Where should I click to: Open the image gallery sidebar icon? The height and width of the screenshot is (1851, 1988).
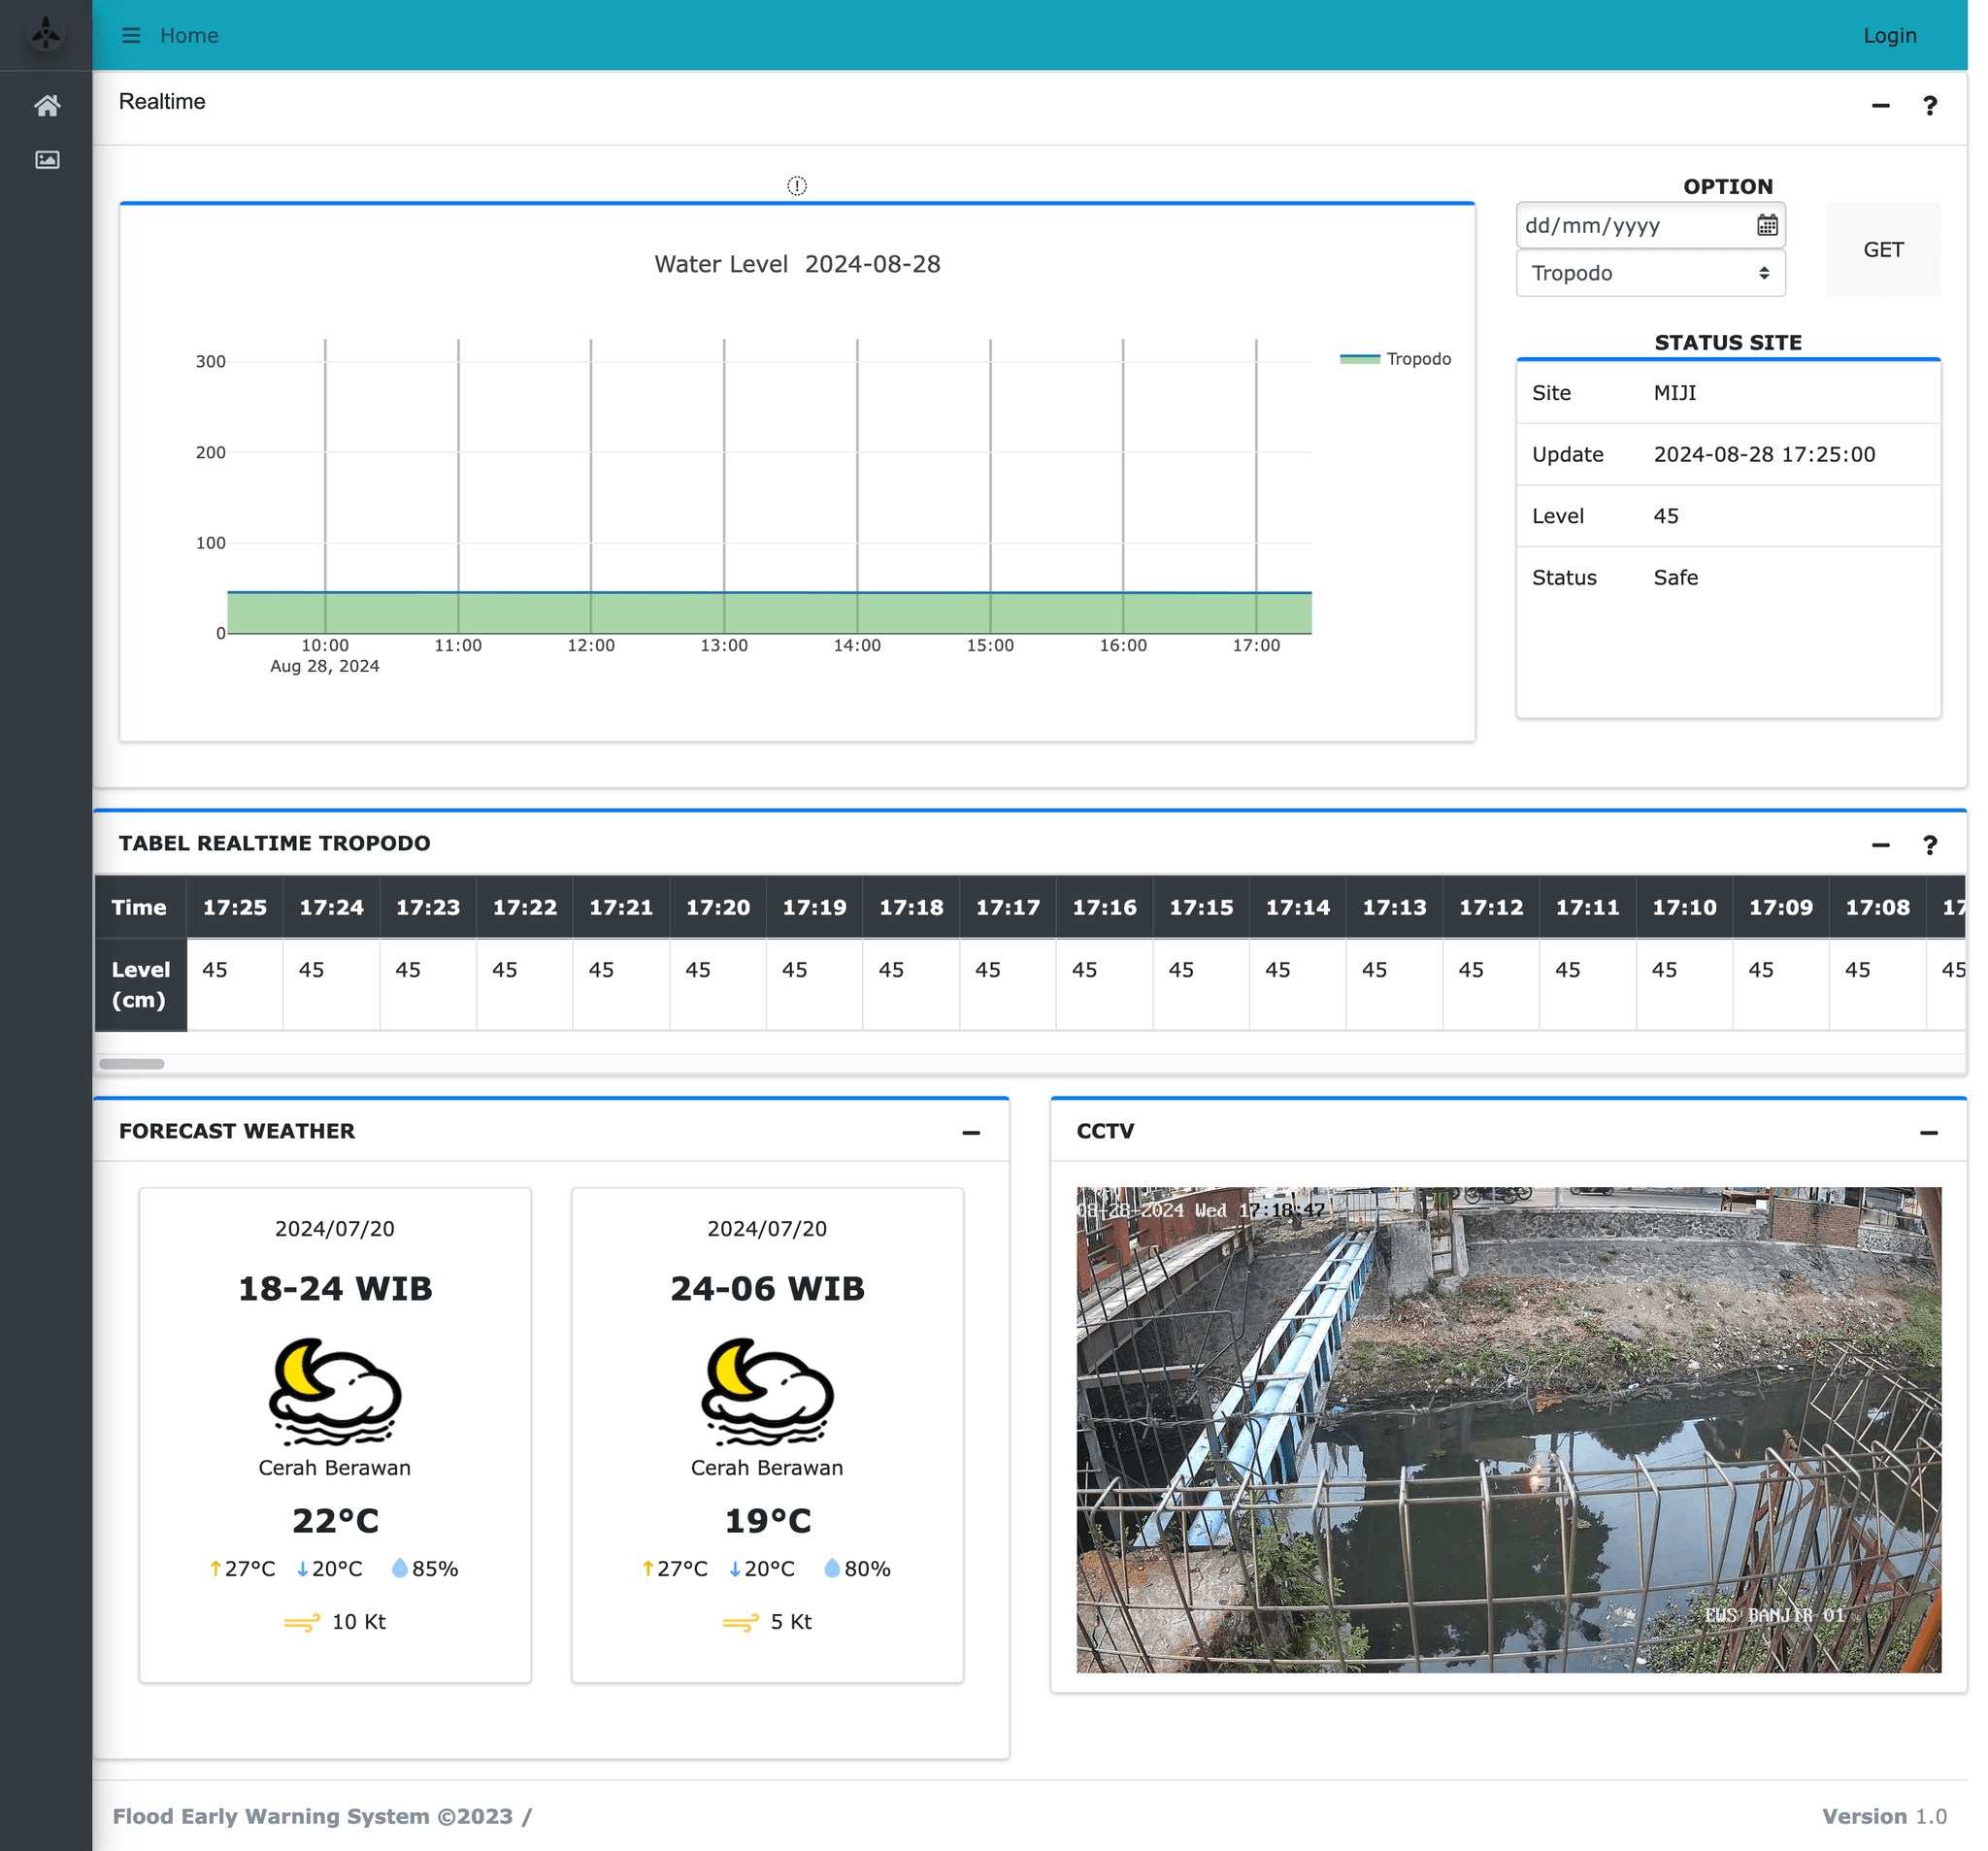47,160
